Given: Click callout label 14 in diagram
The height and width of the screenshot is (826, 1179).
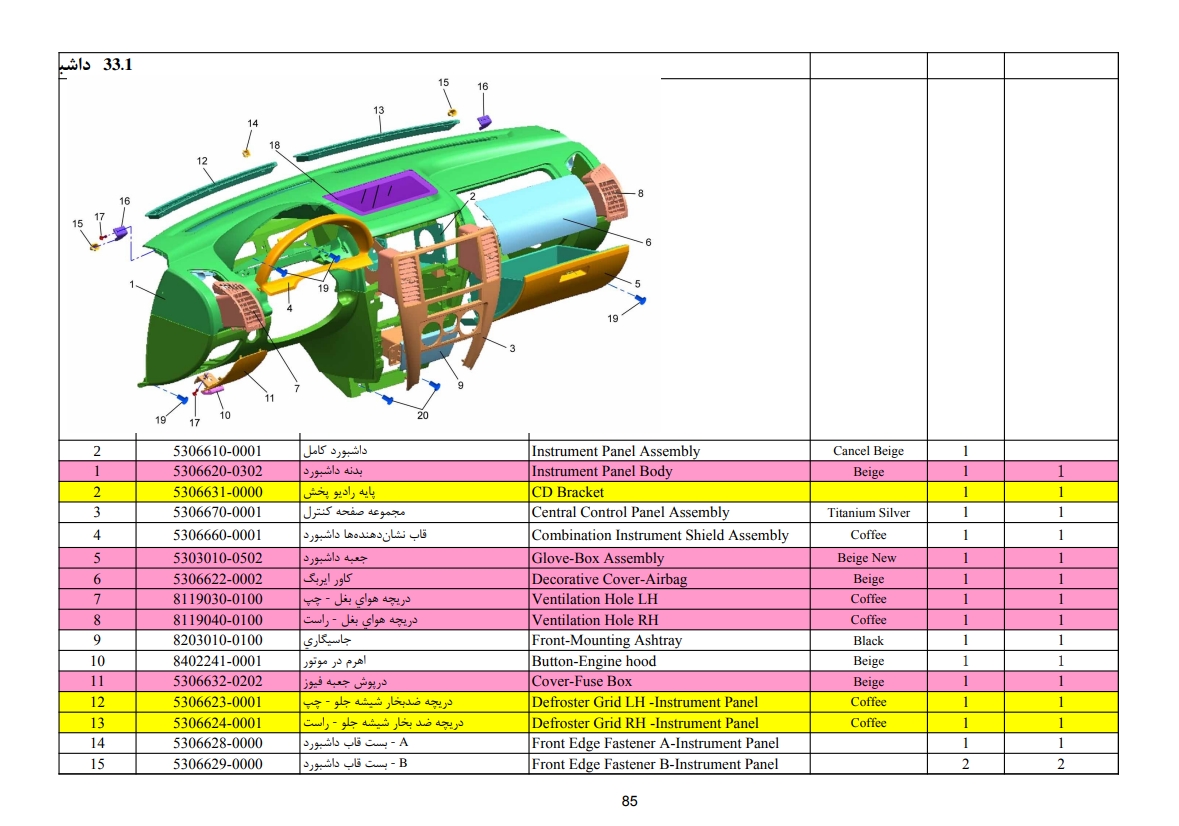Looking at the screenshot, I should coord(253,123).
